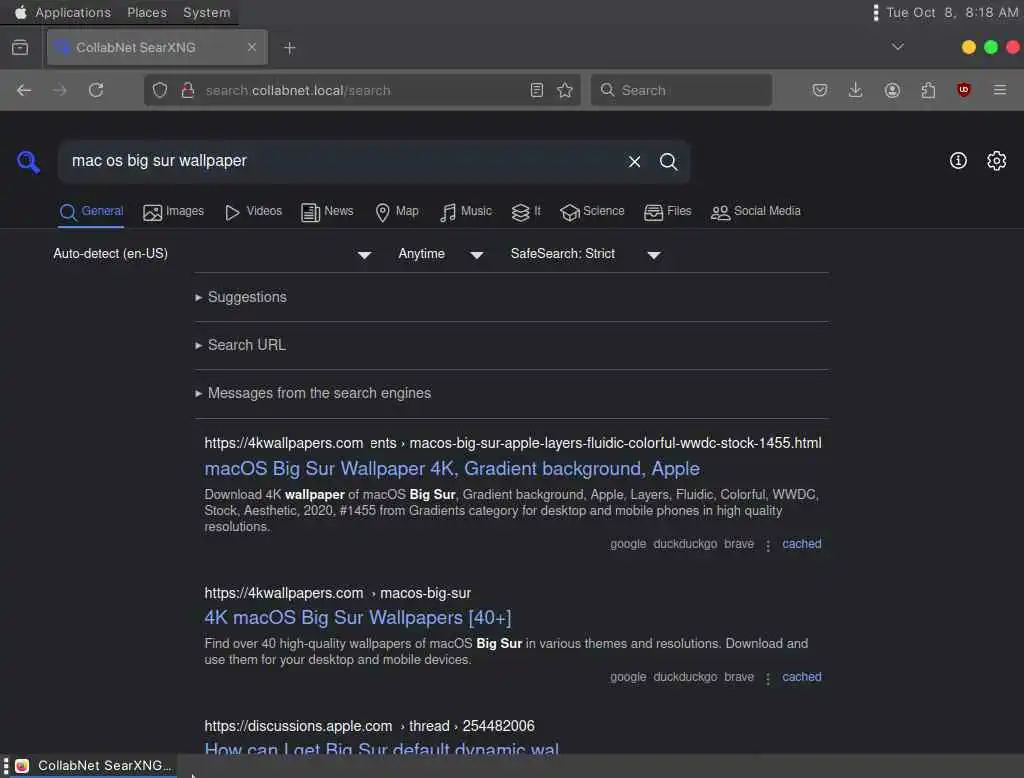Click the SearXNG logo magnifier icon
Image resolution: width=1024 pixels, height=778 pixels.
click(x=28, y=161)
